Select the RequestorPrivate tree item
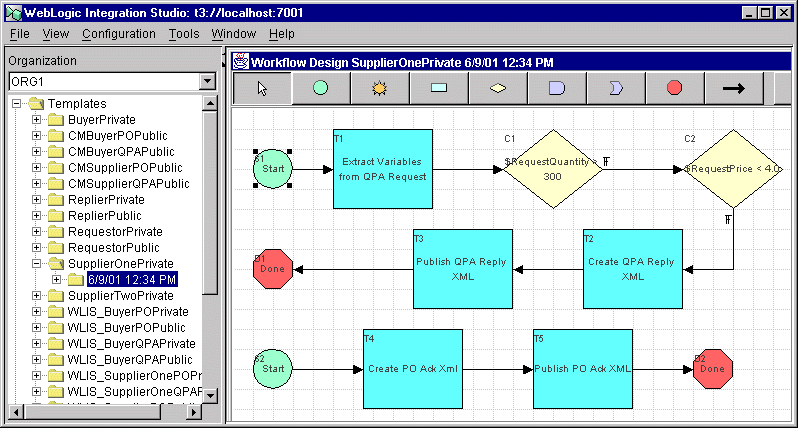 click(x=115, y=232)
